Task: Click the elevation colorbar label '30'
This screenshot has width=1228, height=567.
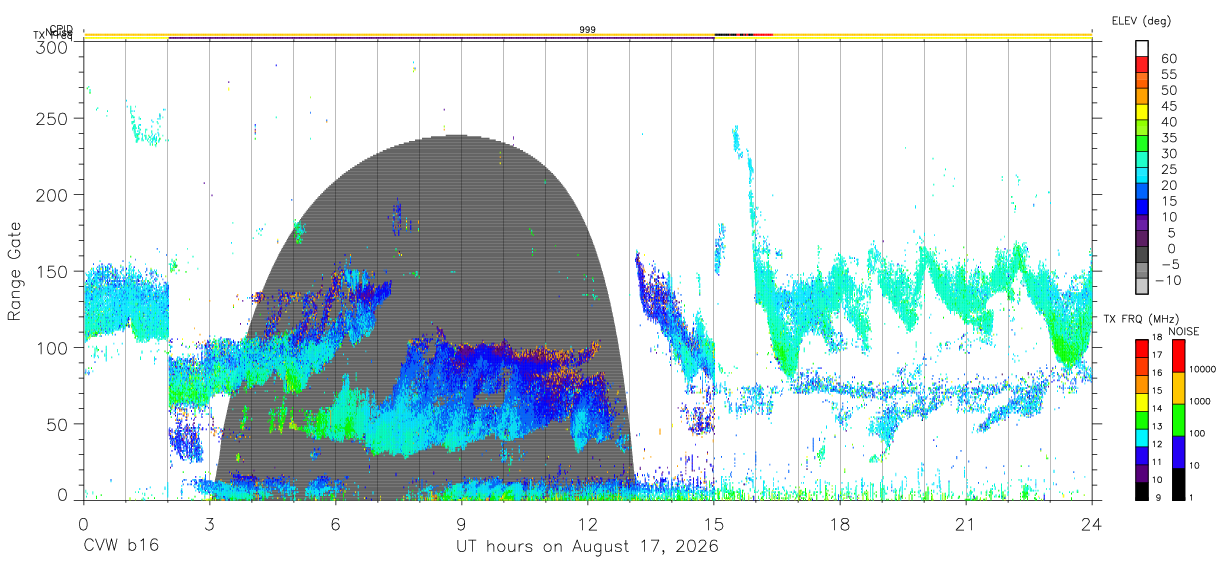Action: (1168, 153)
